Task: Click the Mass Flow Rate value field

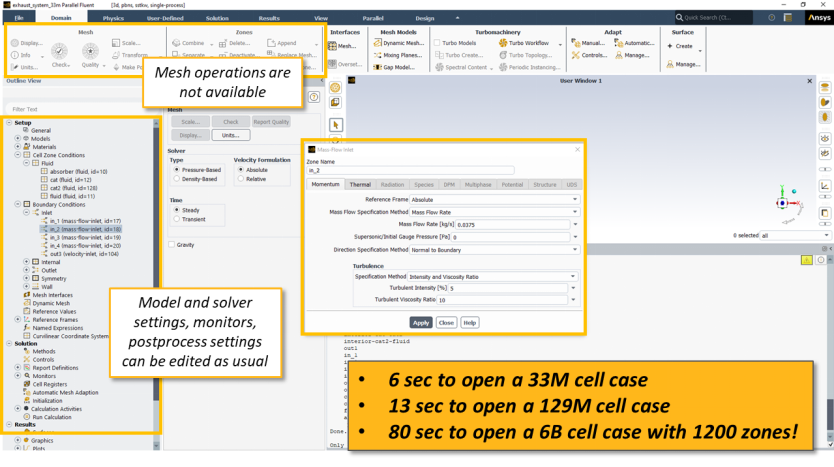Action: point(513,224)
